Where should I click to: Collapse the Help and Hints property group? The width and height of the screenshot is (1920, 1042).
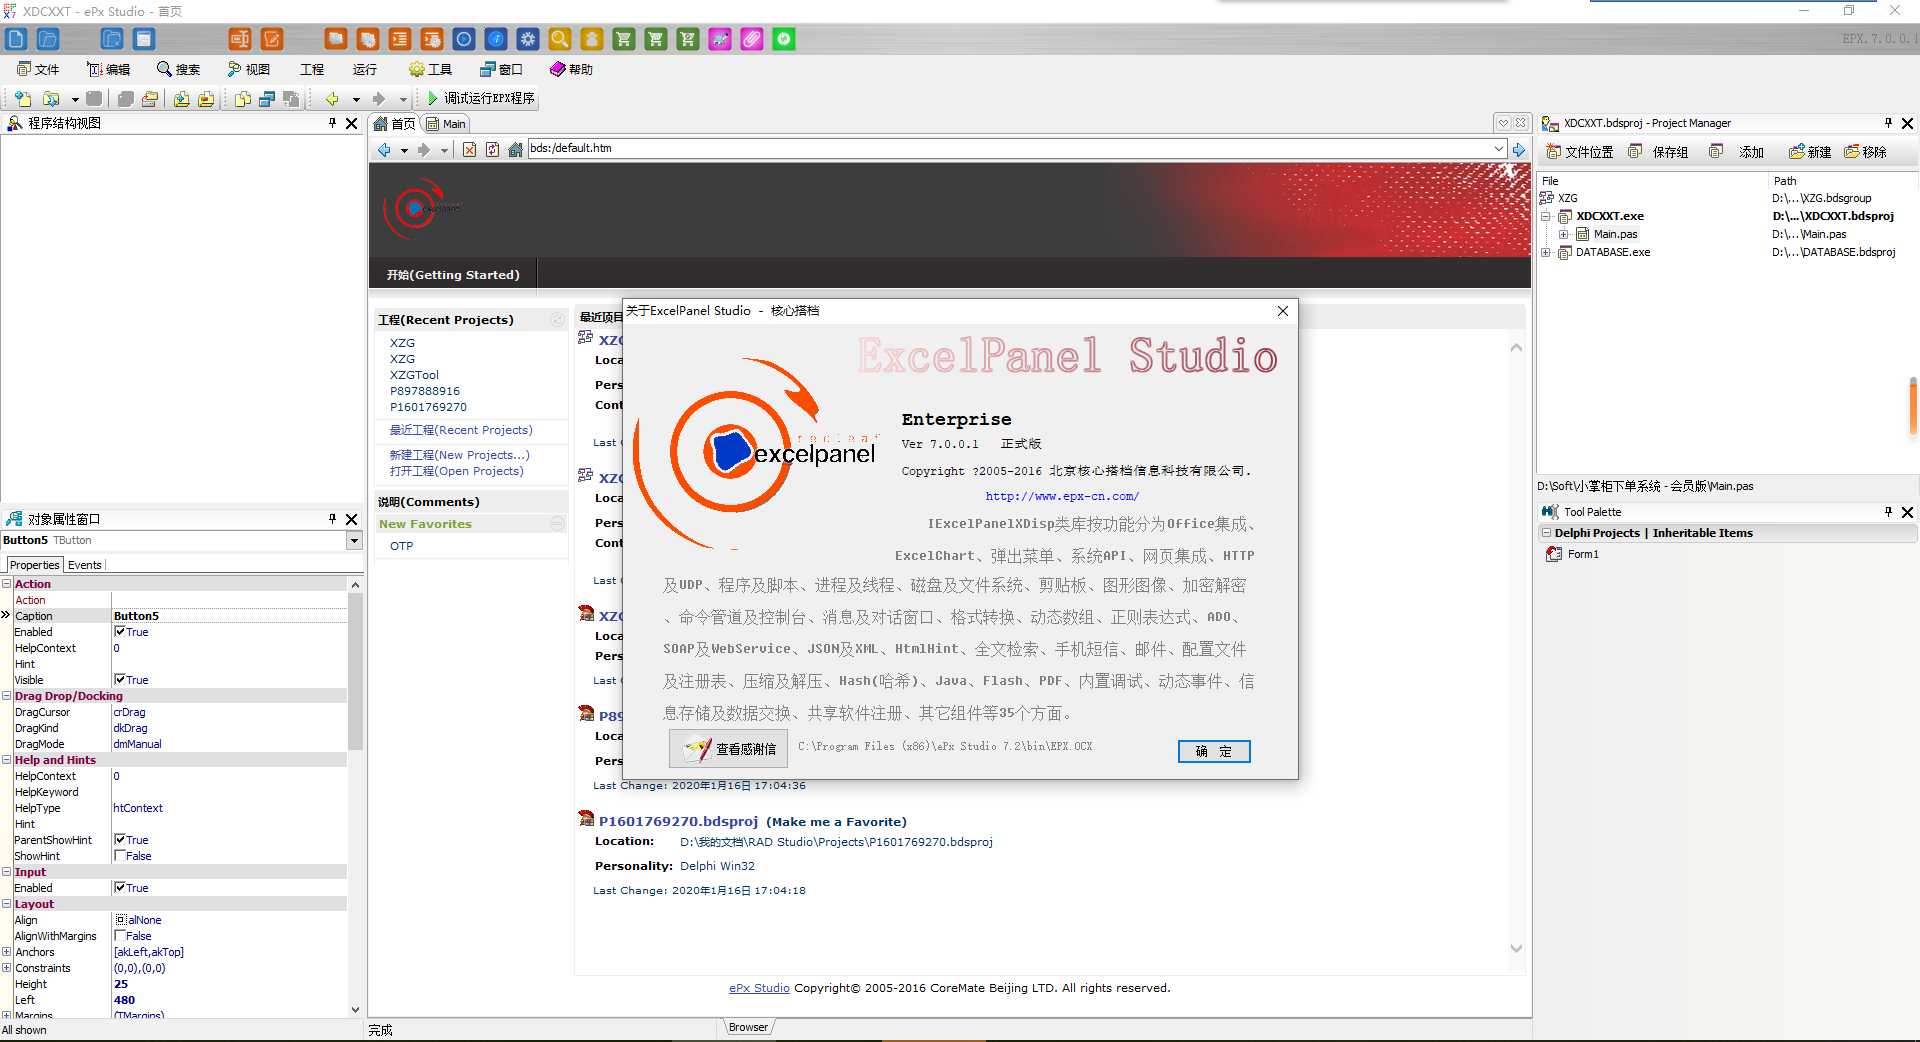pyautogui.click(x=7, y=760)
